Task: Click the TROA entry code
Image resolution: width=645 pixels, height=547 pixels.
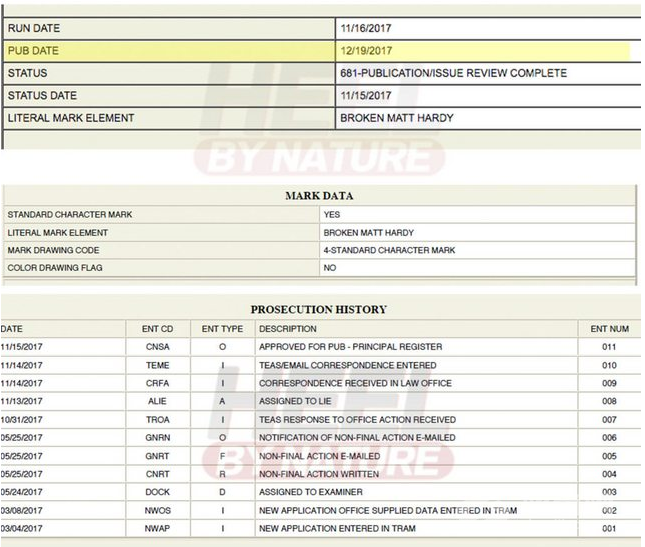Action: [x=158, y=420]
